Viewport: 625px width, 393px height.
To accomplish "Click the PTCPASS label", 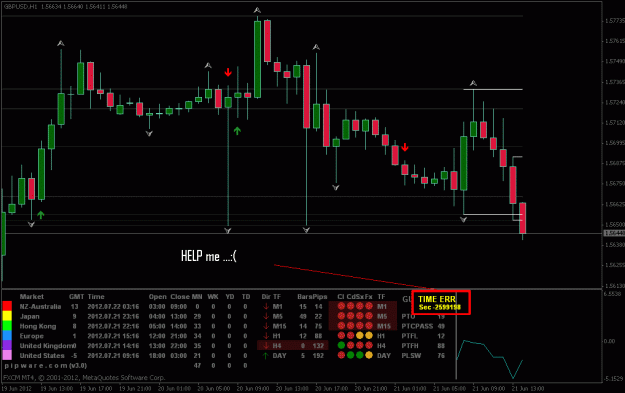I will point(417,326).
